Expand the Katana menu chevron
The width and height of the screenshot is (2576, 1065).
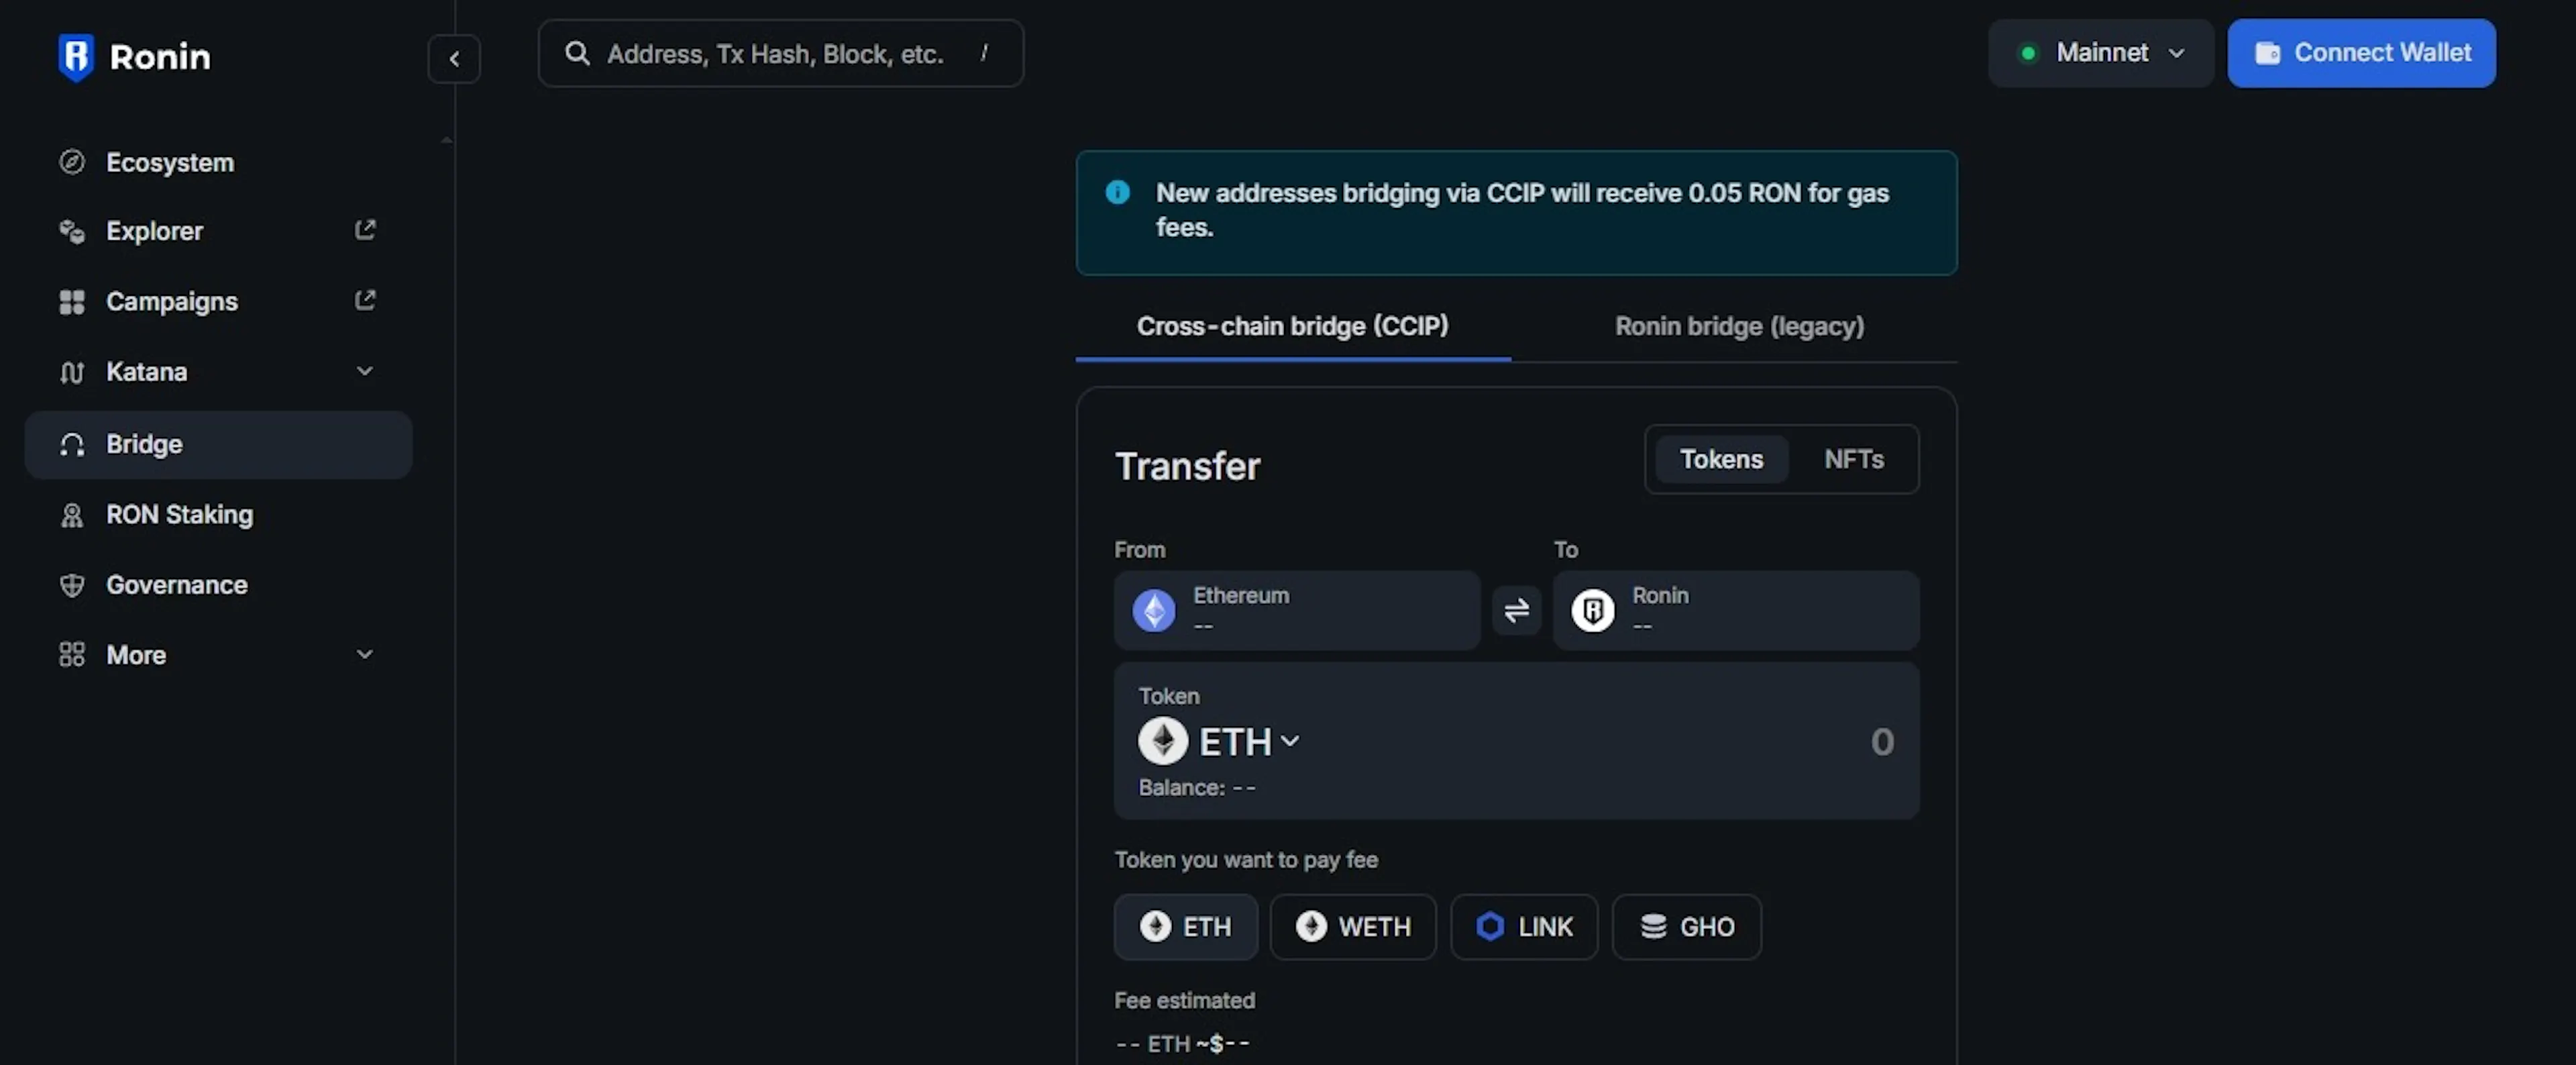point(365,371)
